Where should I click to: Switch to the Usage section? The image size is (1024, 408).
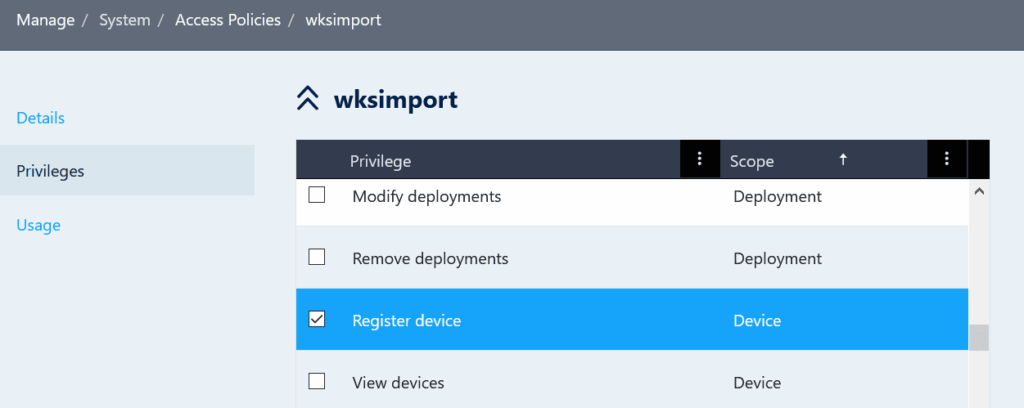pos(39,225)
